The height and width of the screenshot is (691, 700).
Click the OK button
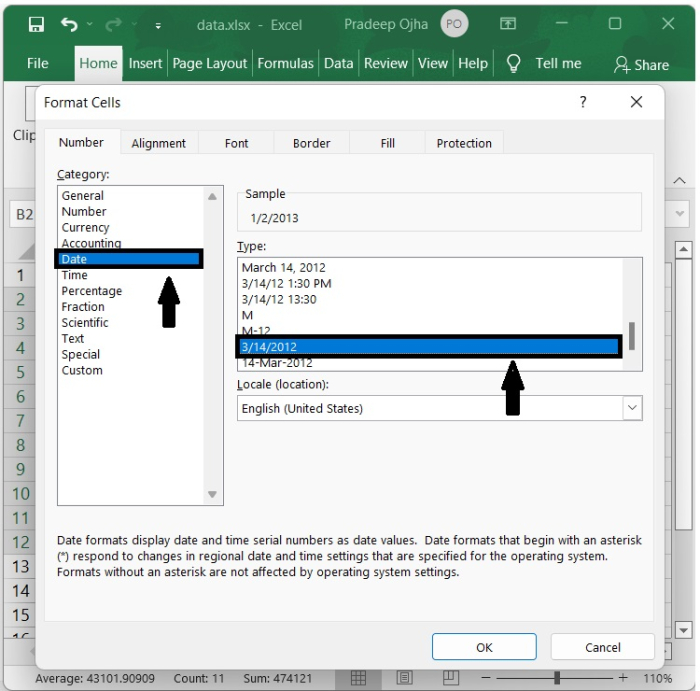click(x=484, y=647)
